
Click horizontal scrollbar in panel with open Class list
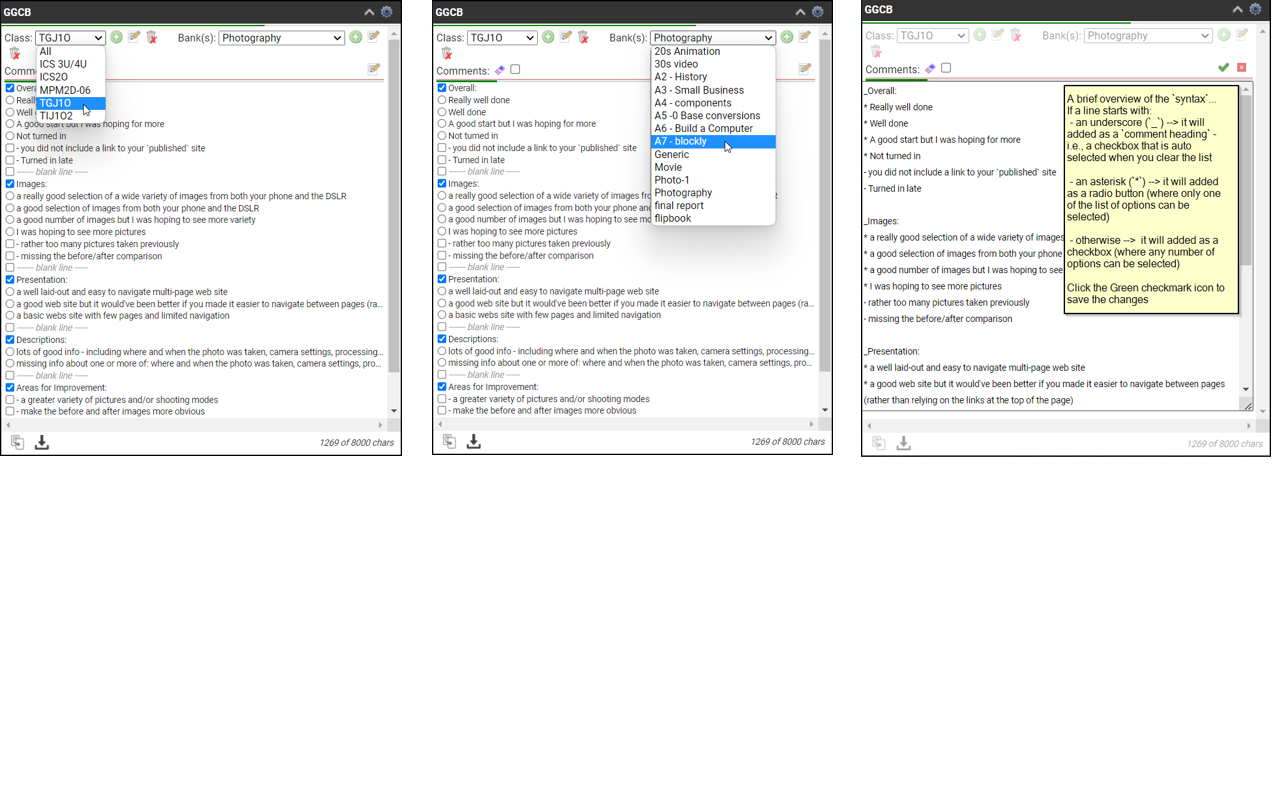[194, 425]
